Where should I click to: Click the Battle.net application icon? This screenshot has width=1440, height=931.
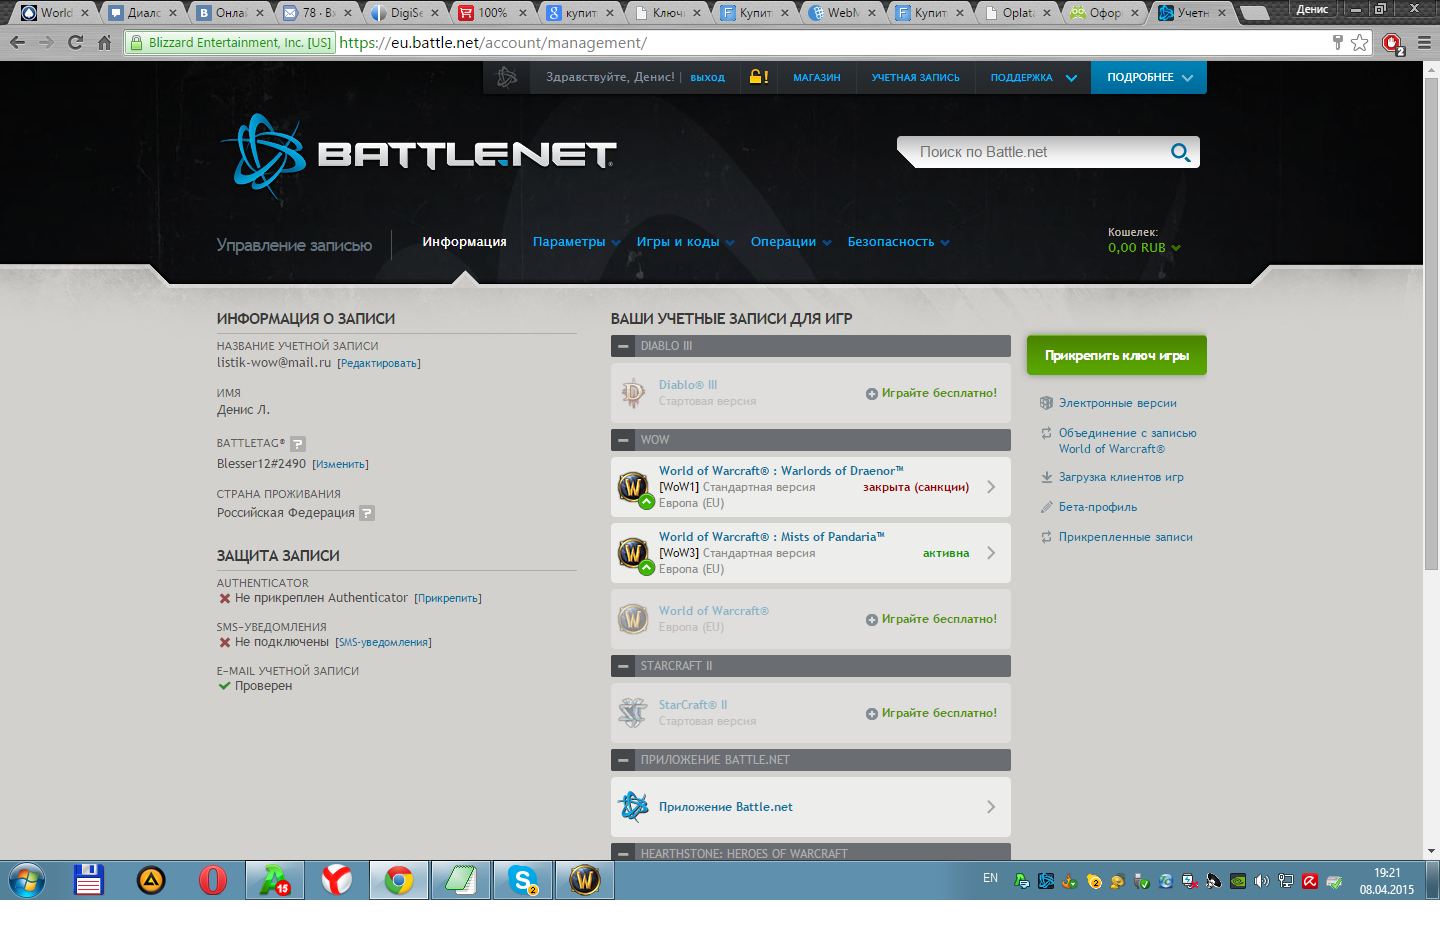pos(633,807)
